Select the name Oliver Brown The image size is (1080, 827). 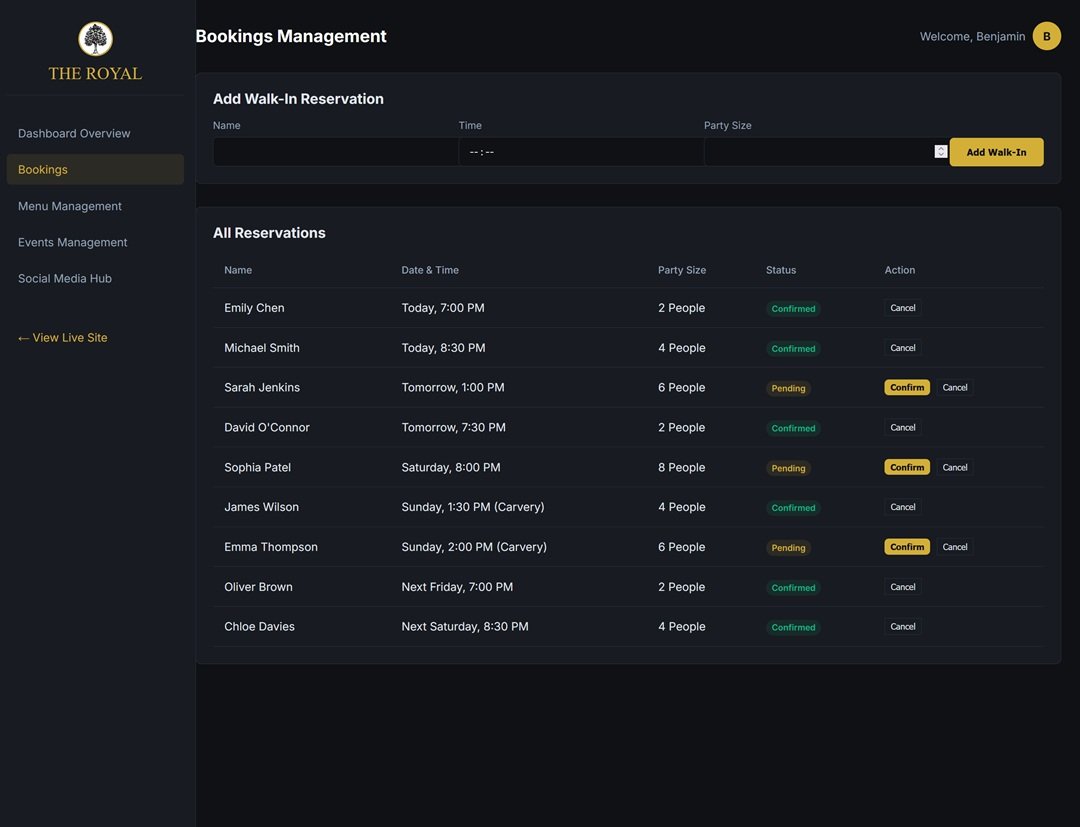[258, 587]
